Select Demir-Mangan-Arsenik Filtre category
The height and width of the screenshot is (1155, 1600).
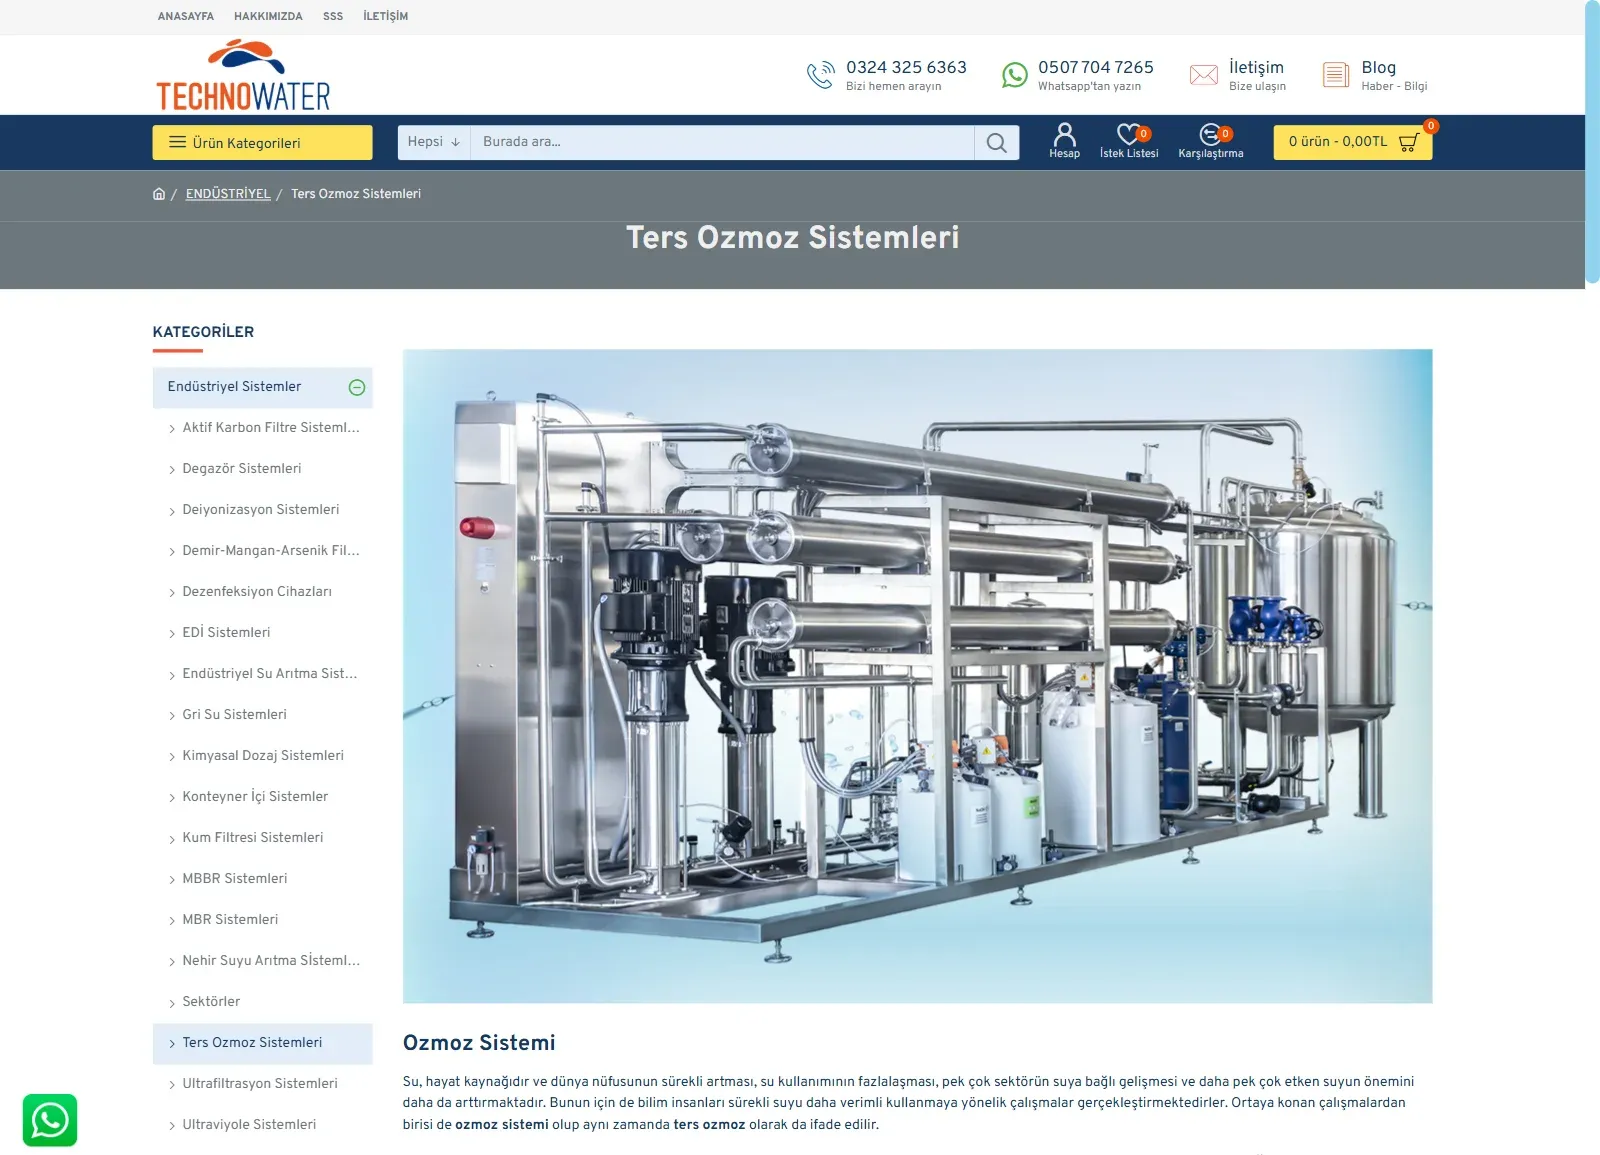[262, 551]
